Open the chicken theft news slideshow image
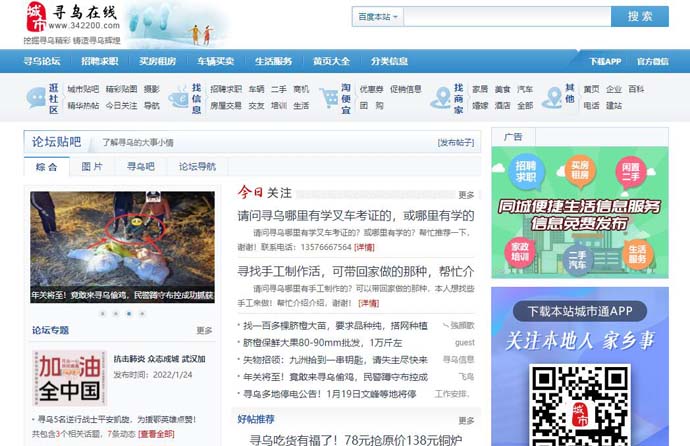 (122, 247)
